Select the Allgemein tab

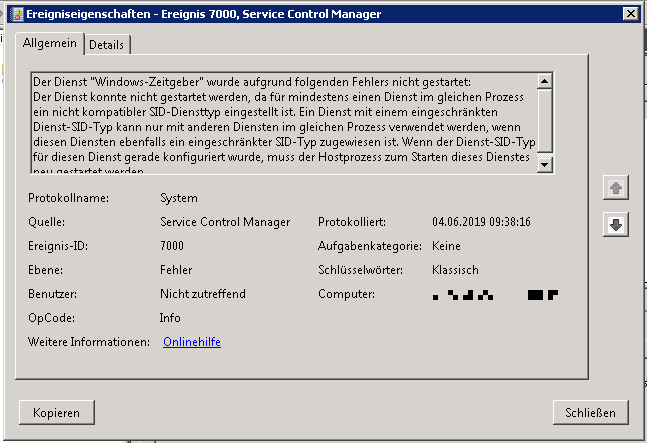[50, 44]
